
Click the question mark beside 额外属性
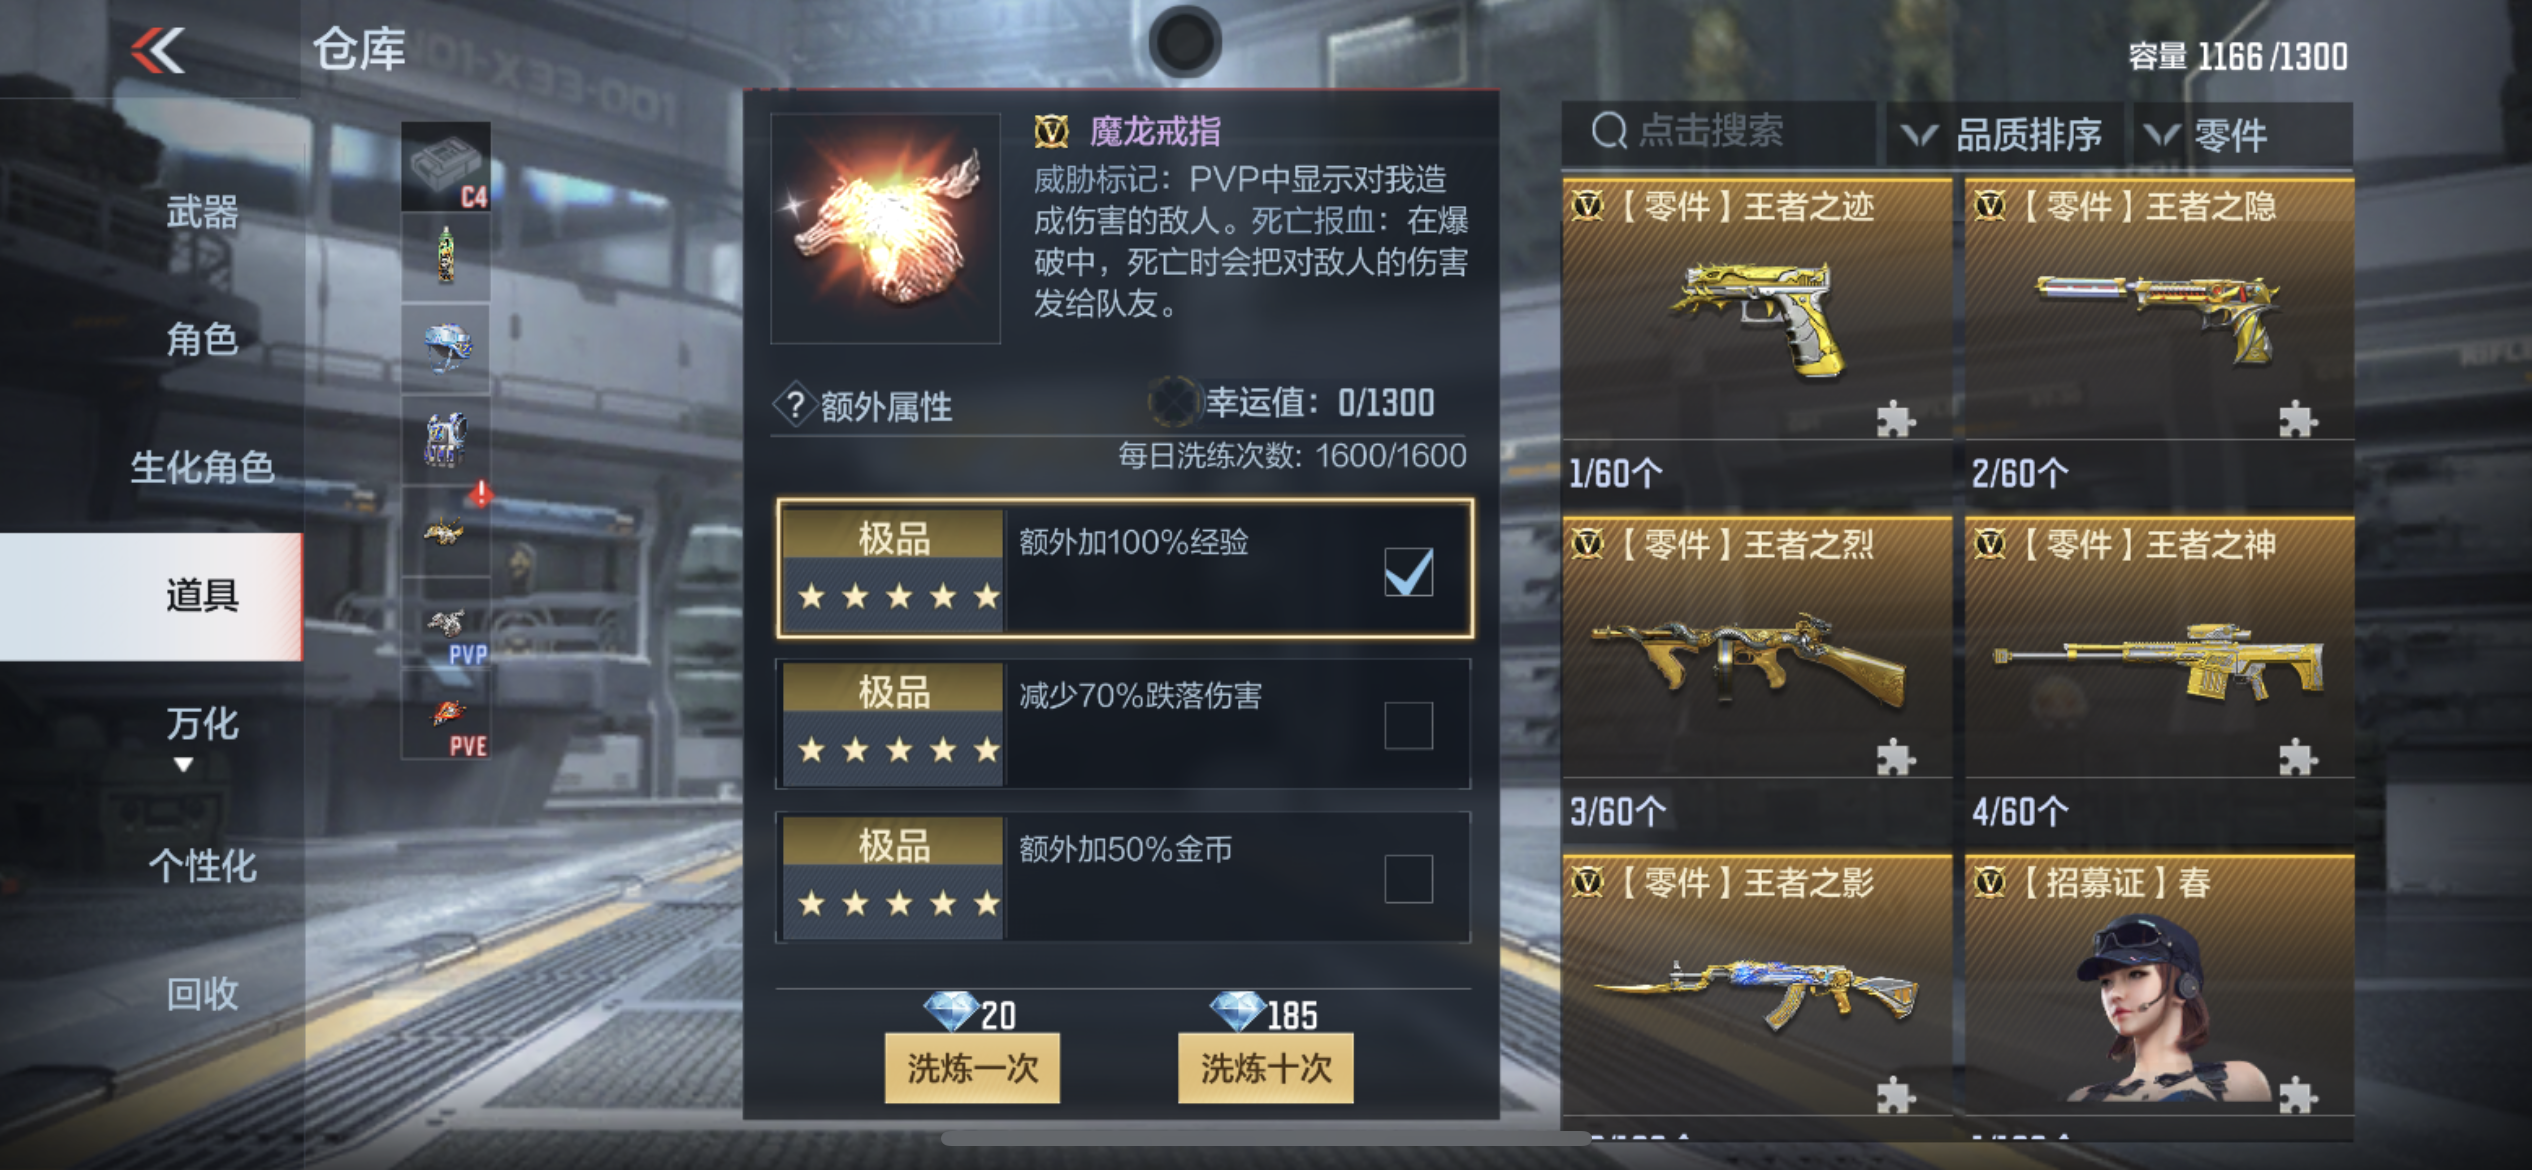click(x=795, y=406)
